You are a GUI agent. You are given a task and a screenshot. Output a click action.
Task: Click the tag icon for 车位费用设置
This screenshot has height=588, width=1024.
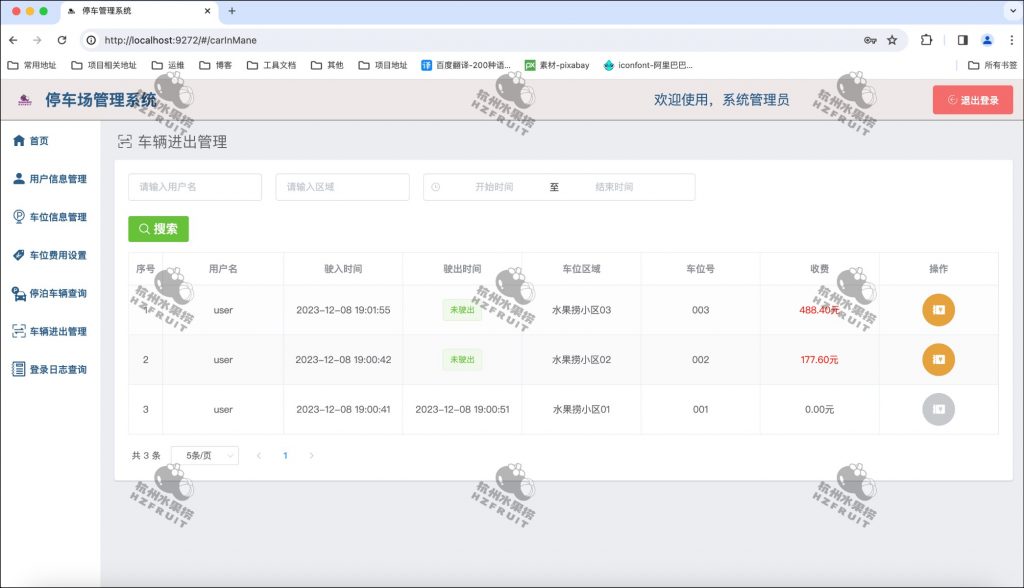[17, 255]
